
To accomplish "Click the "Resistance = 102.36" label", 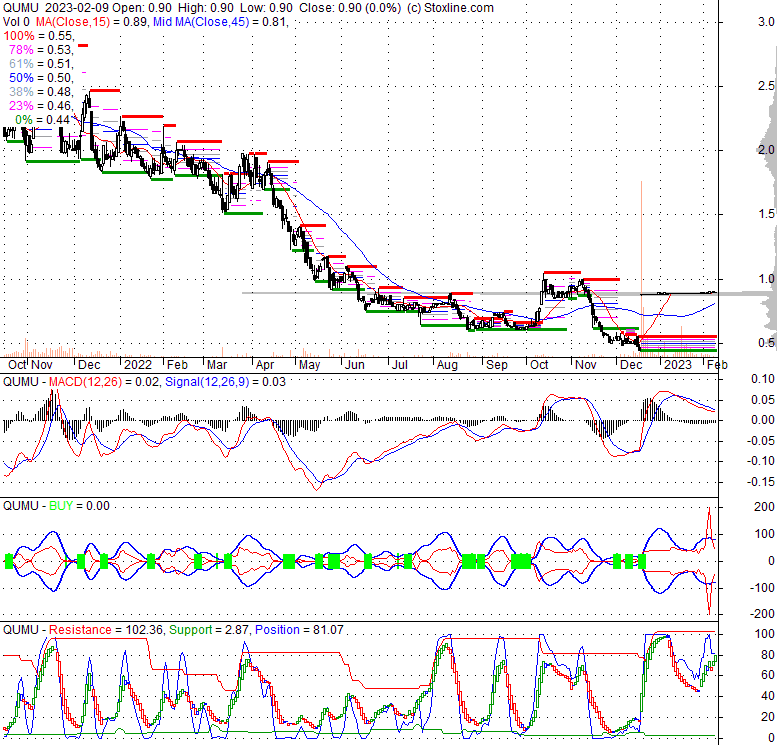I will tap(106, 630).
